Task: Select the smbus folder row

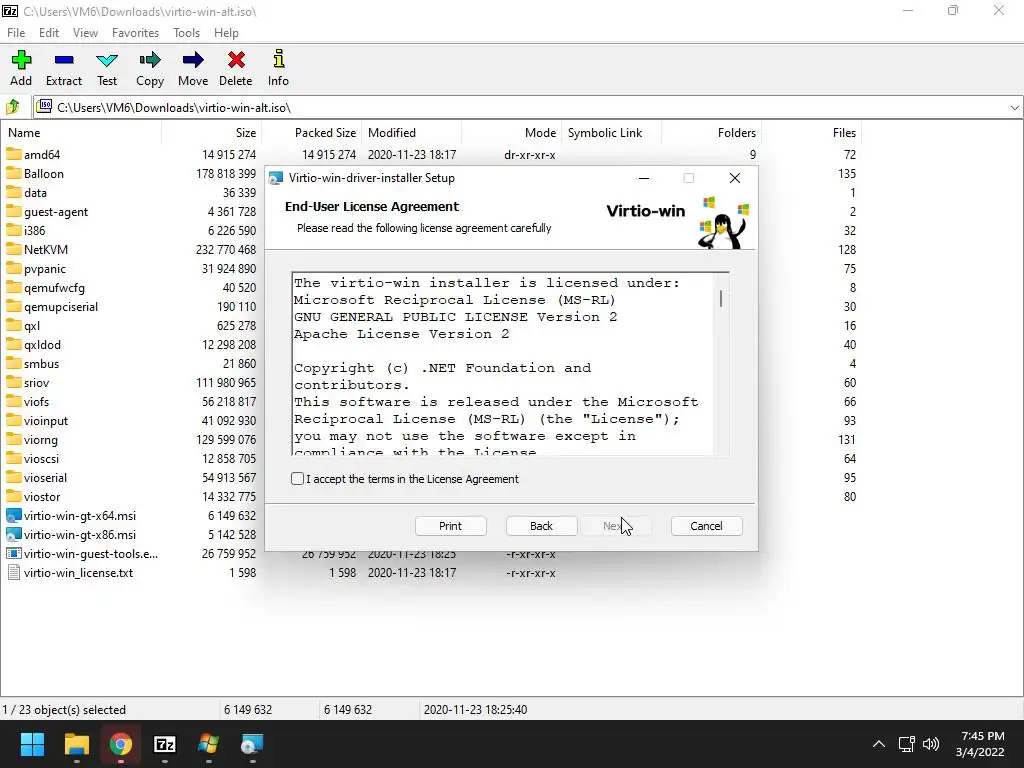Action: tap(132, 363)
